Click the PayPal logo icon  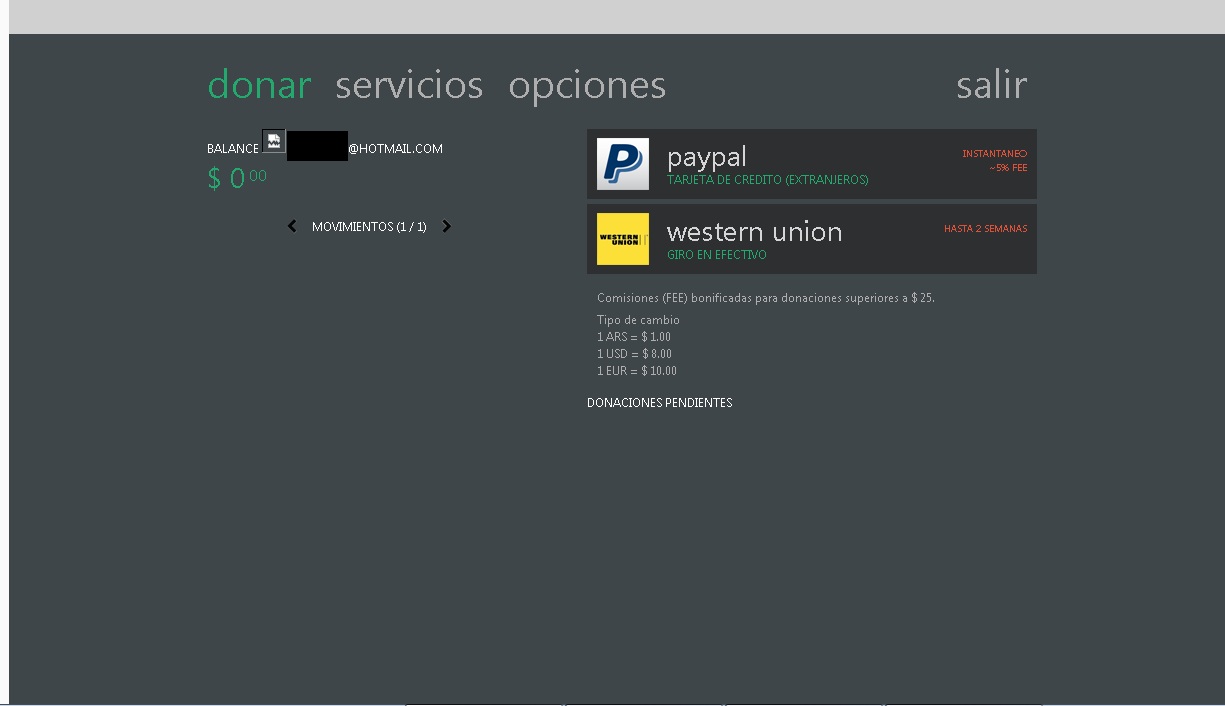point(623,164)
